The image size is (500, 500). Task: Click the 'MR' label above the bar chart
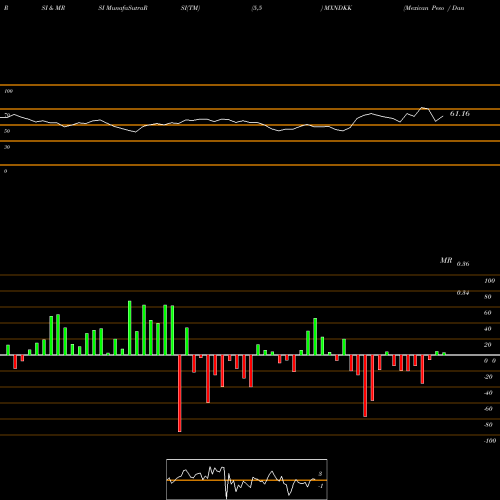(446, 260)
